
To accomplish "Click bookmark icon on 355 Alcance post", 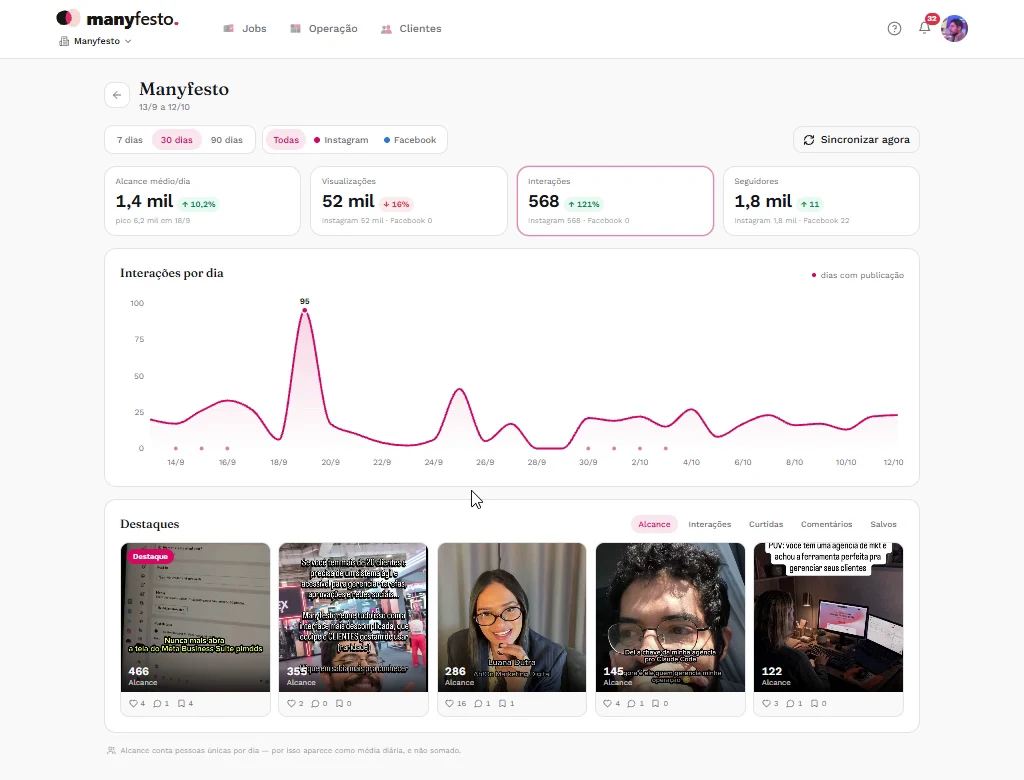I will coord(340,704).
